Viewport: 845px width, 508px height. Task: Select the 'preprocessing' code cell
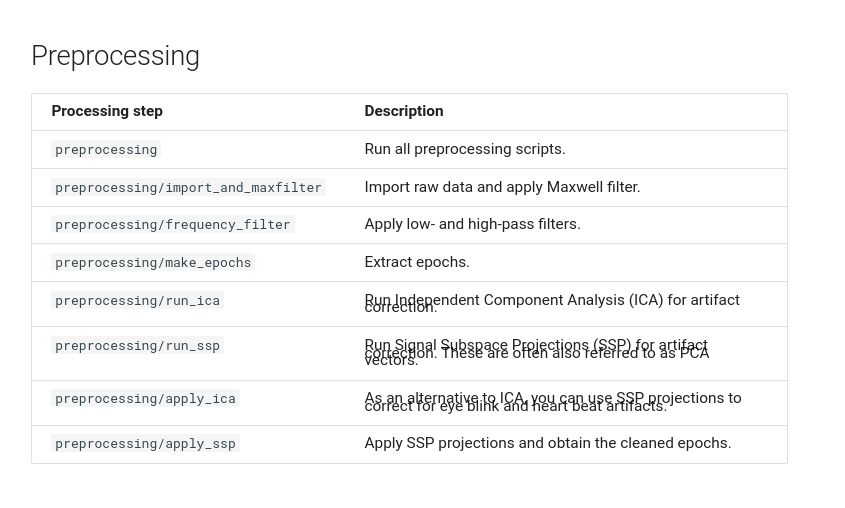106,150
